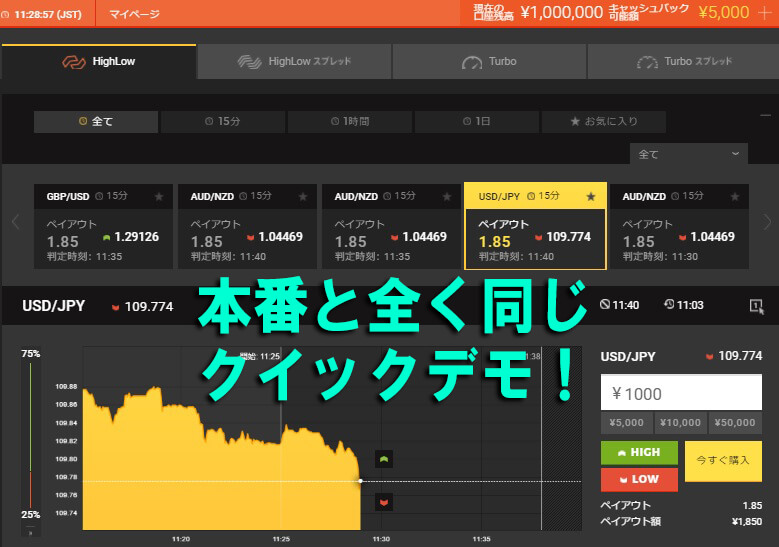Filter options by 1日

click(x=476, y=121)
